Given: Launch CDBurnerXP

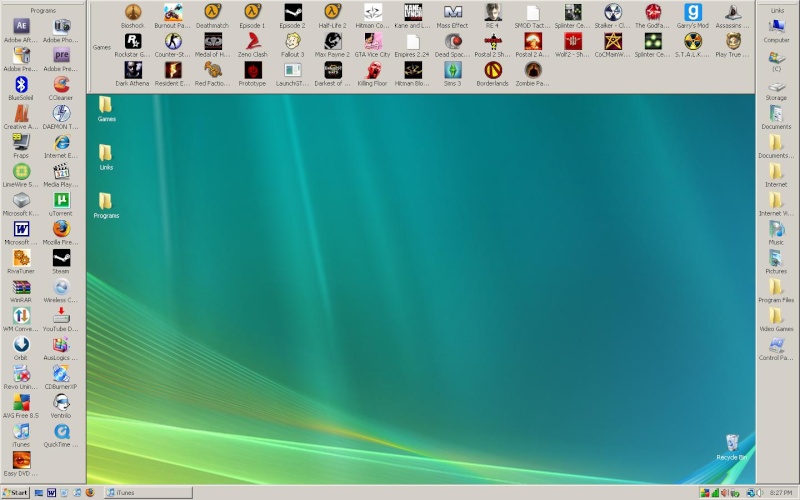Looking at the screenshot, I should pos(61,378).
